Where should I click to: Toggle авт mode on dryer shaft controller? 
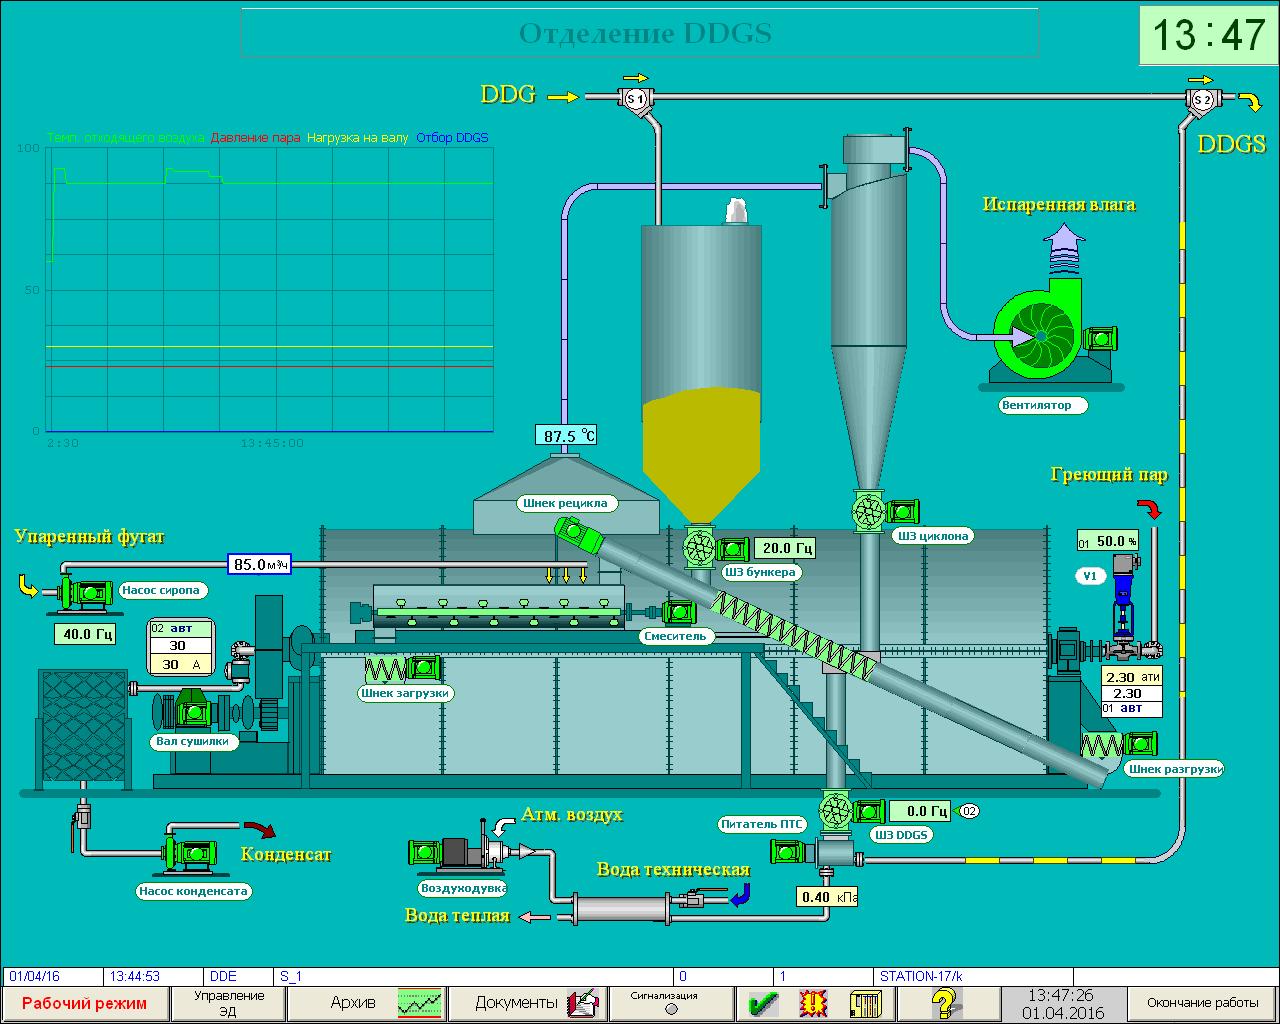pos(181,629)
